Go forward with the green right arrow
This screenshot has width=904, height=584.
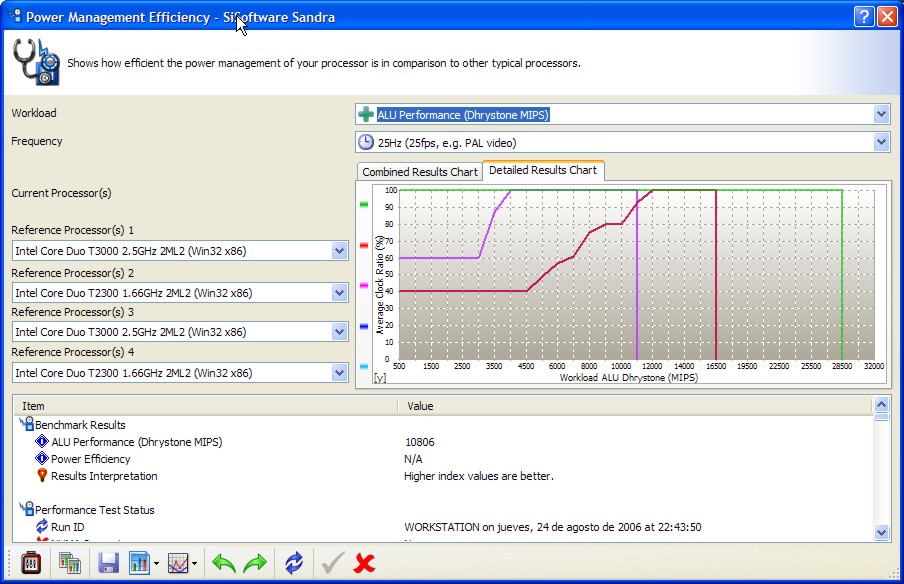[255, 563]
